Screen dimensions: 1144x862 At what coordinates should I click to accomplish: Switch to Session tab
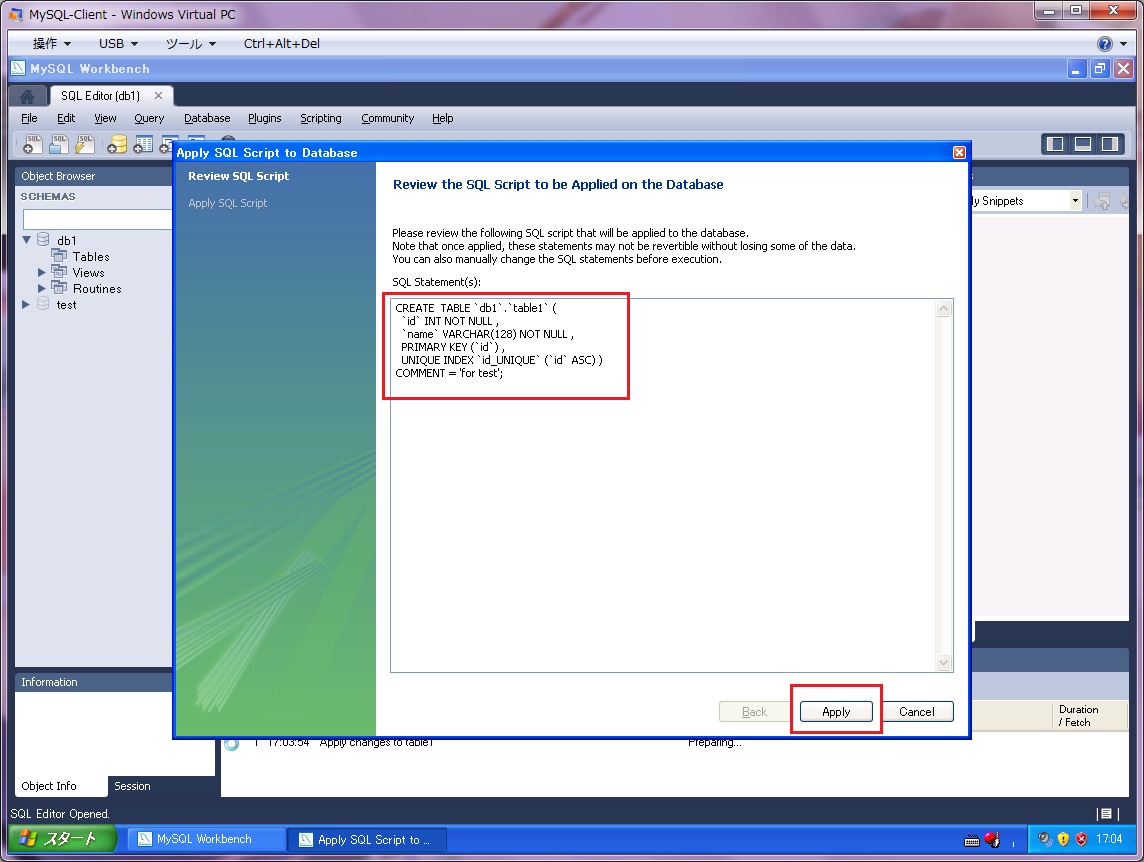click(132, 786)
